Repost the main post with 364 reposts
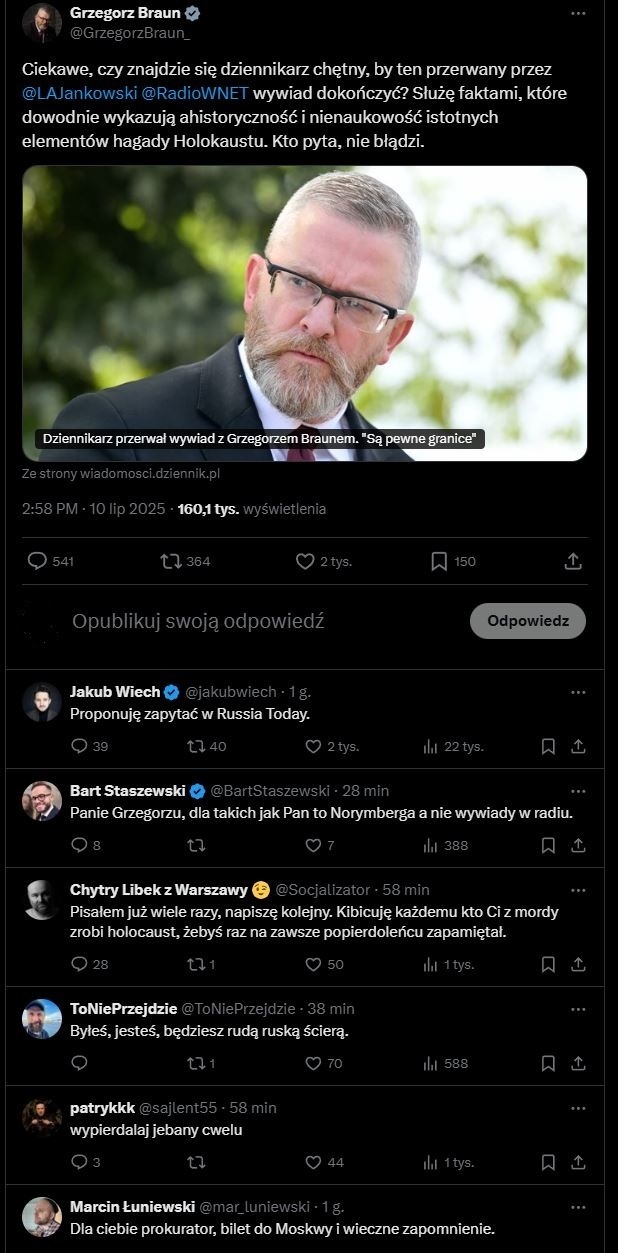The width and height of the screenshot is (618, 1253). coord(171,562)
